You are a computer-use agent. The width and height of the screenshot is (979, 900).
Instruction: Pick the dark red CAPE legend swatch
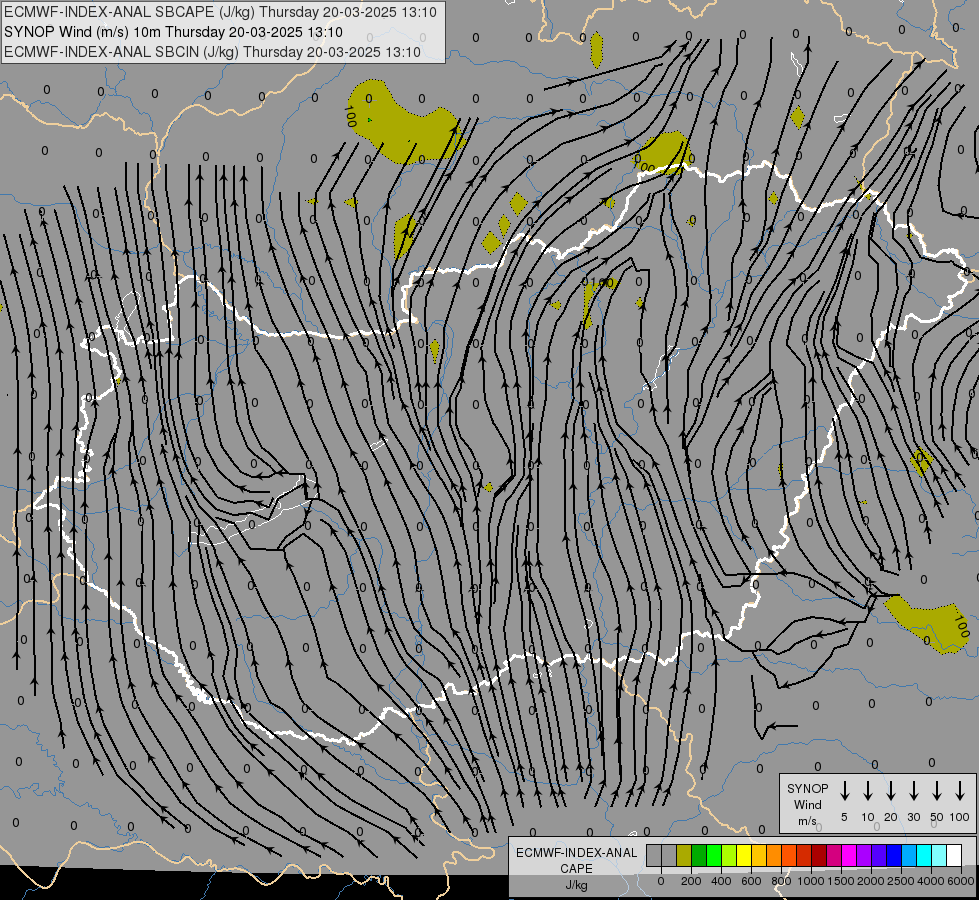coord(820,855)
